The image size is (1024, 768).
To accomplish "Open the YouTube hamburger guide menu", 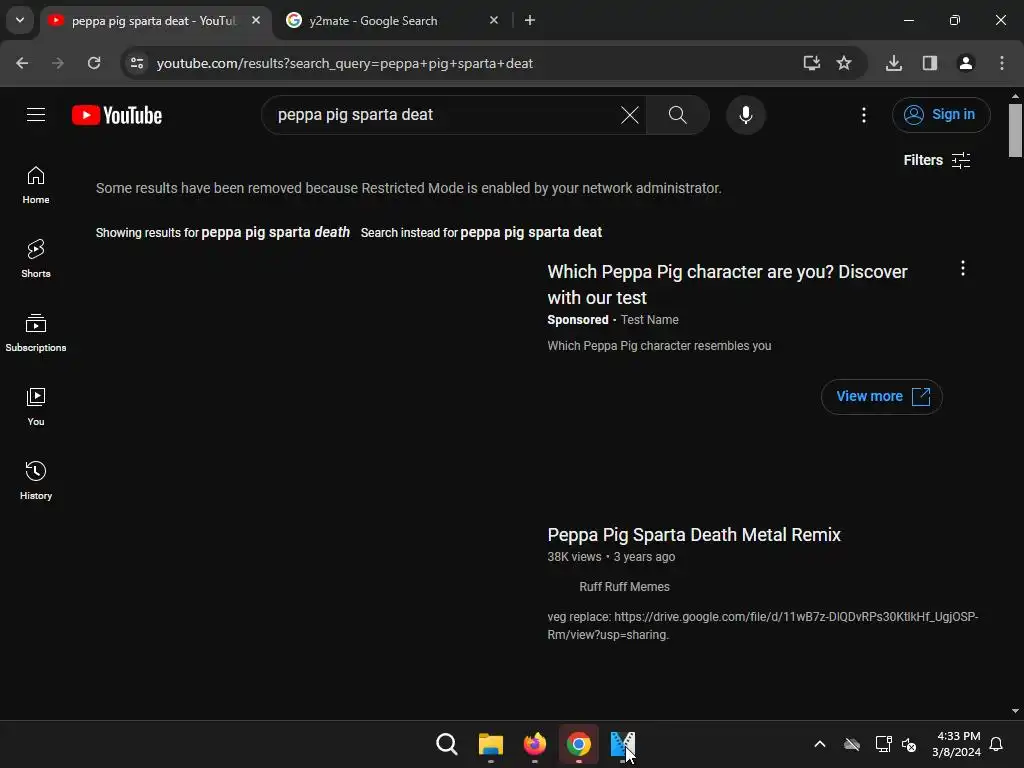I will [36, 115].
